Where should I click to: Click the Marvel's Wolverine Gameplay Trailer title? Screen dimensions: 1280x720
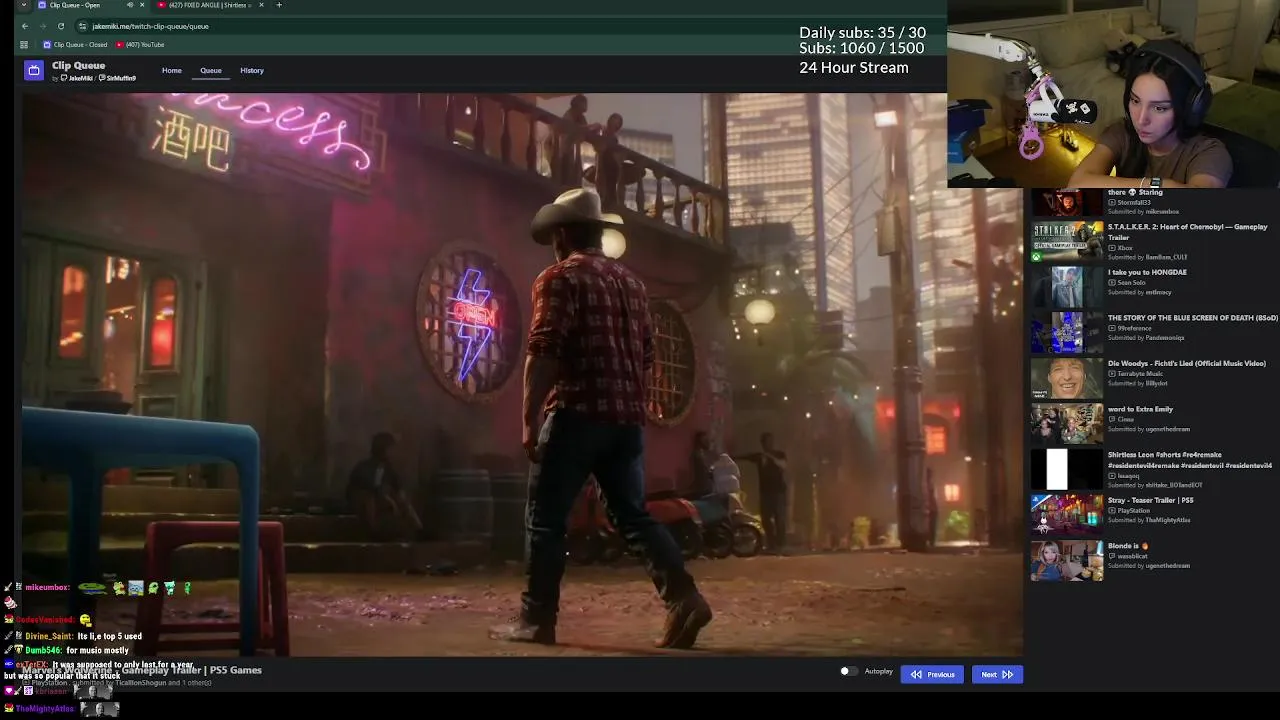[x=142, y=670]
